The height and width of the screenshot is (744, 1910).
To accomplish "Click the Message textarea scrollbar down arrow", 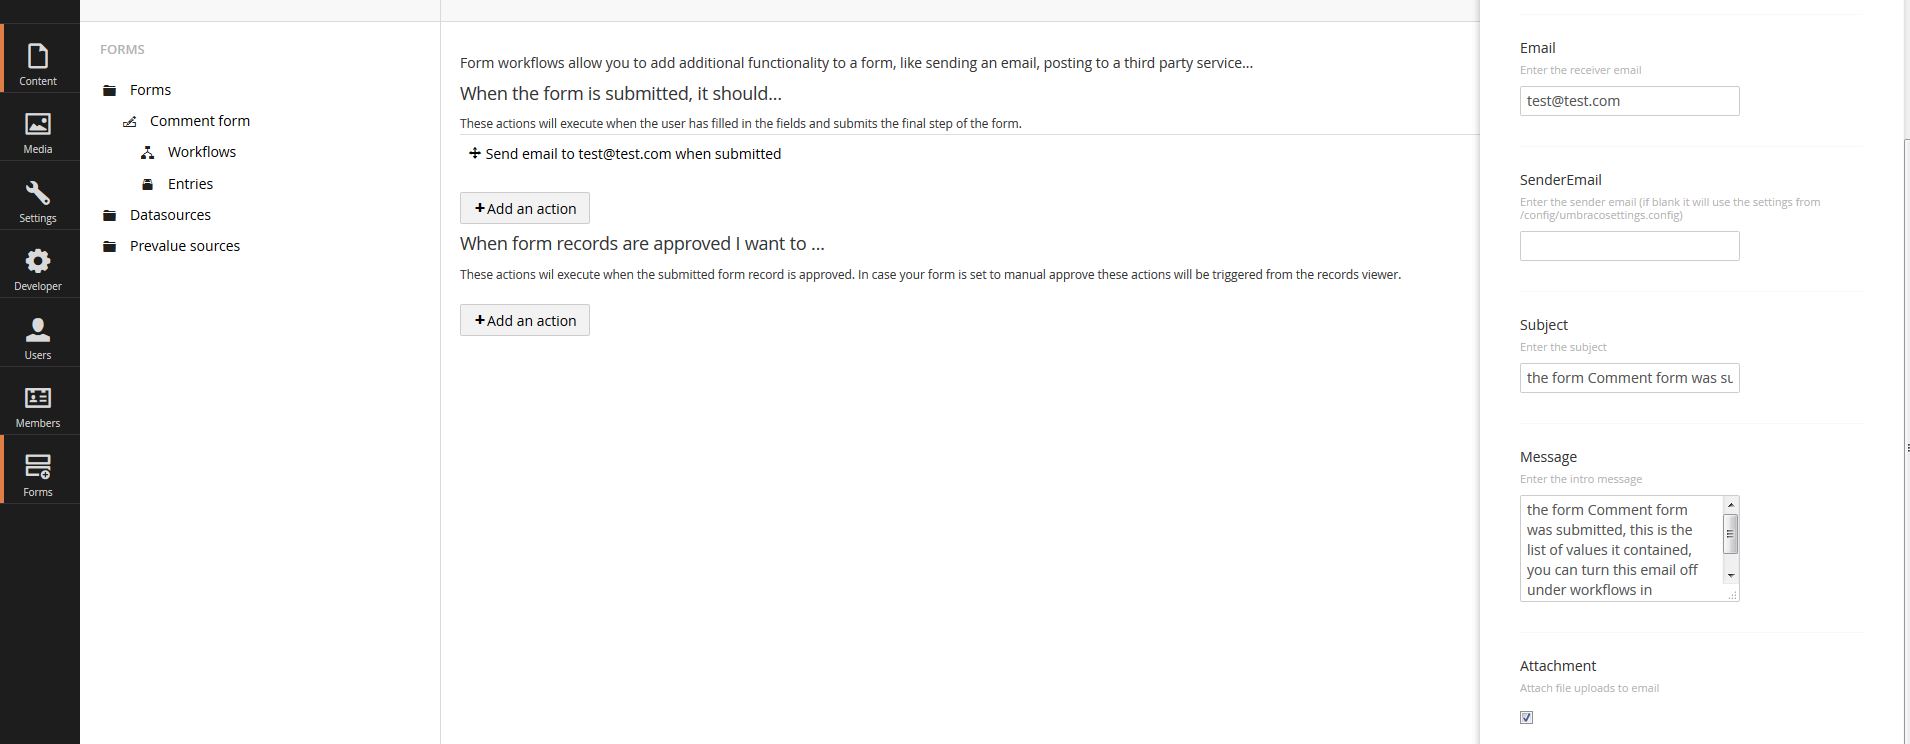I will coord(1731,576).
